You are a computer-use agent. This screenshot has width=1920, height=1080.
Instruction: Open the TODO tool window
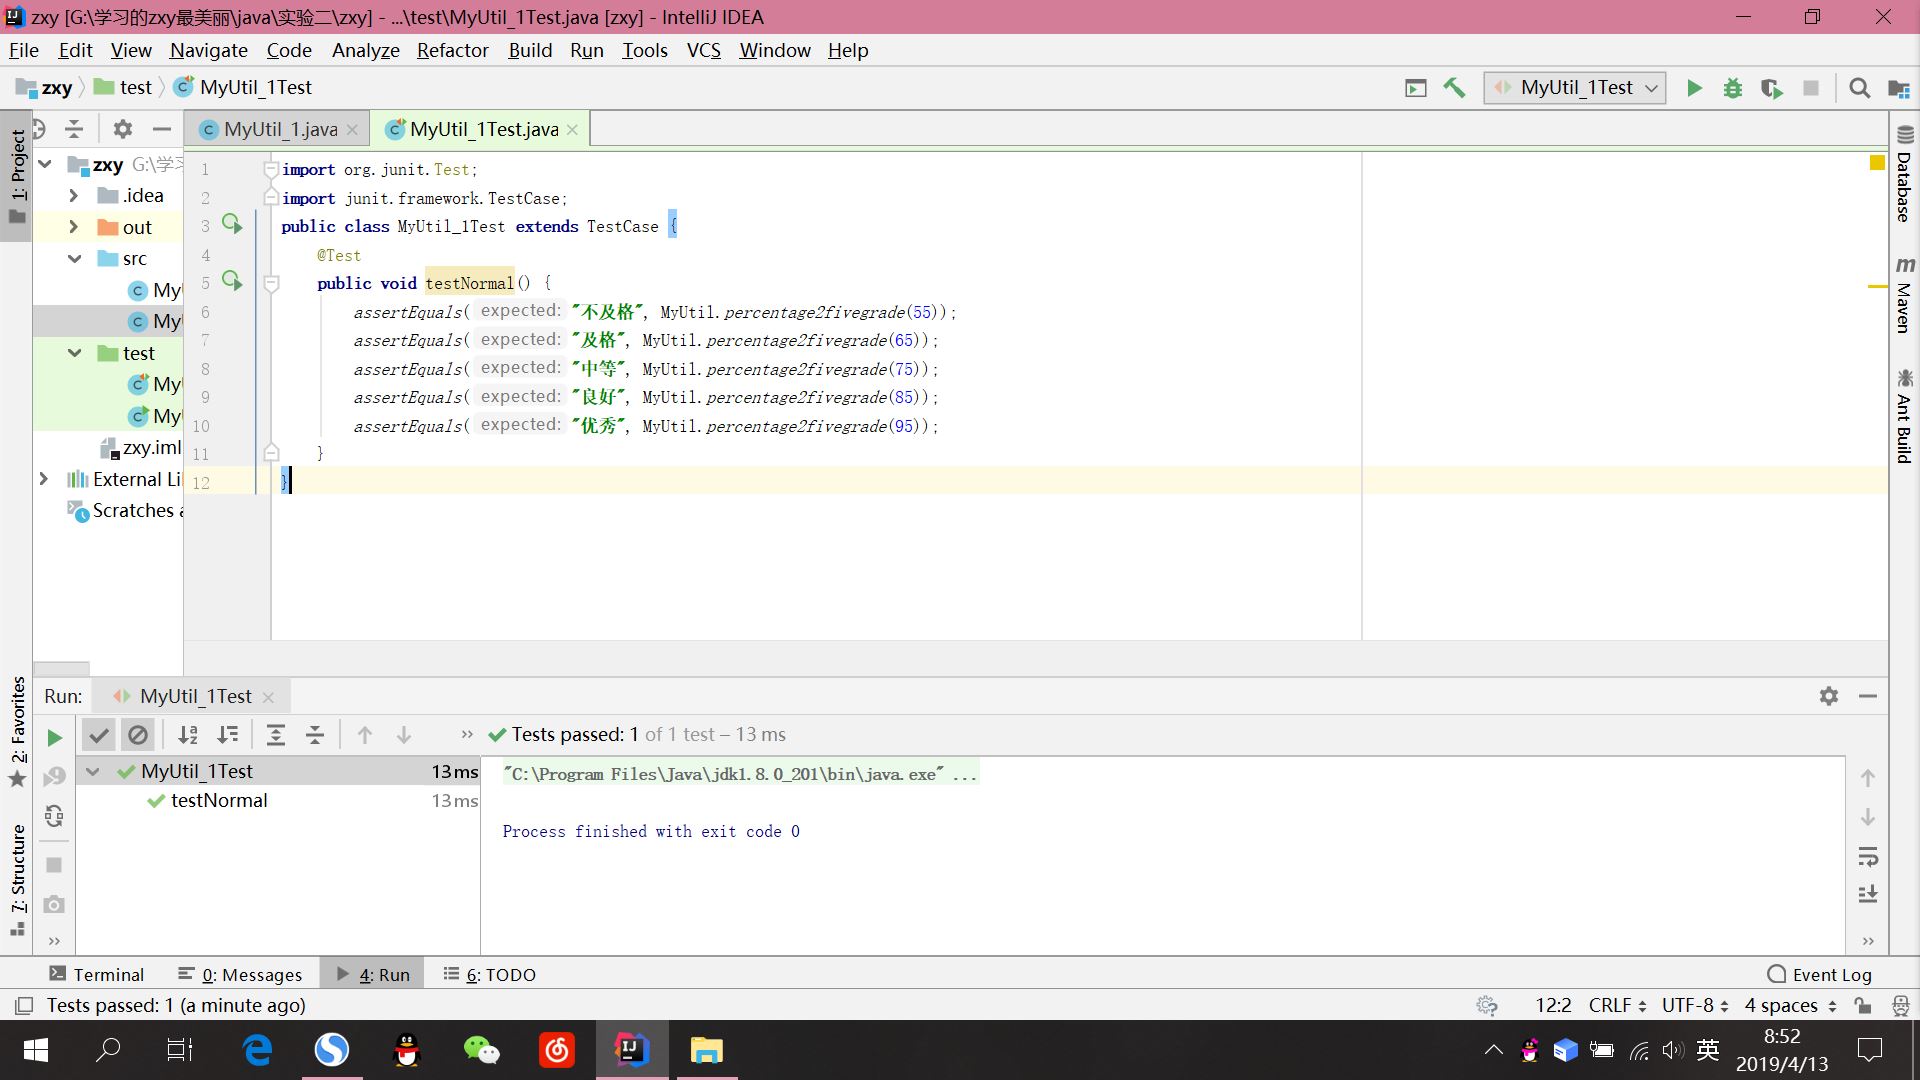[x=490, y=974]
